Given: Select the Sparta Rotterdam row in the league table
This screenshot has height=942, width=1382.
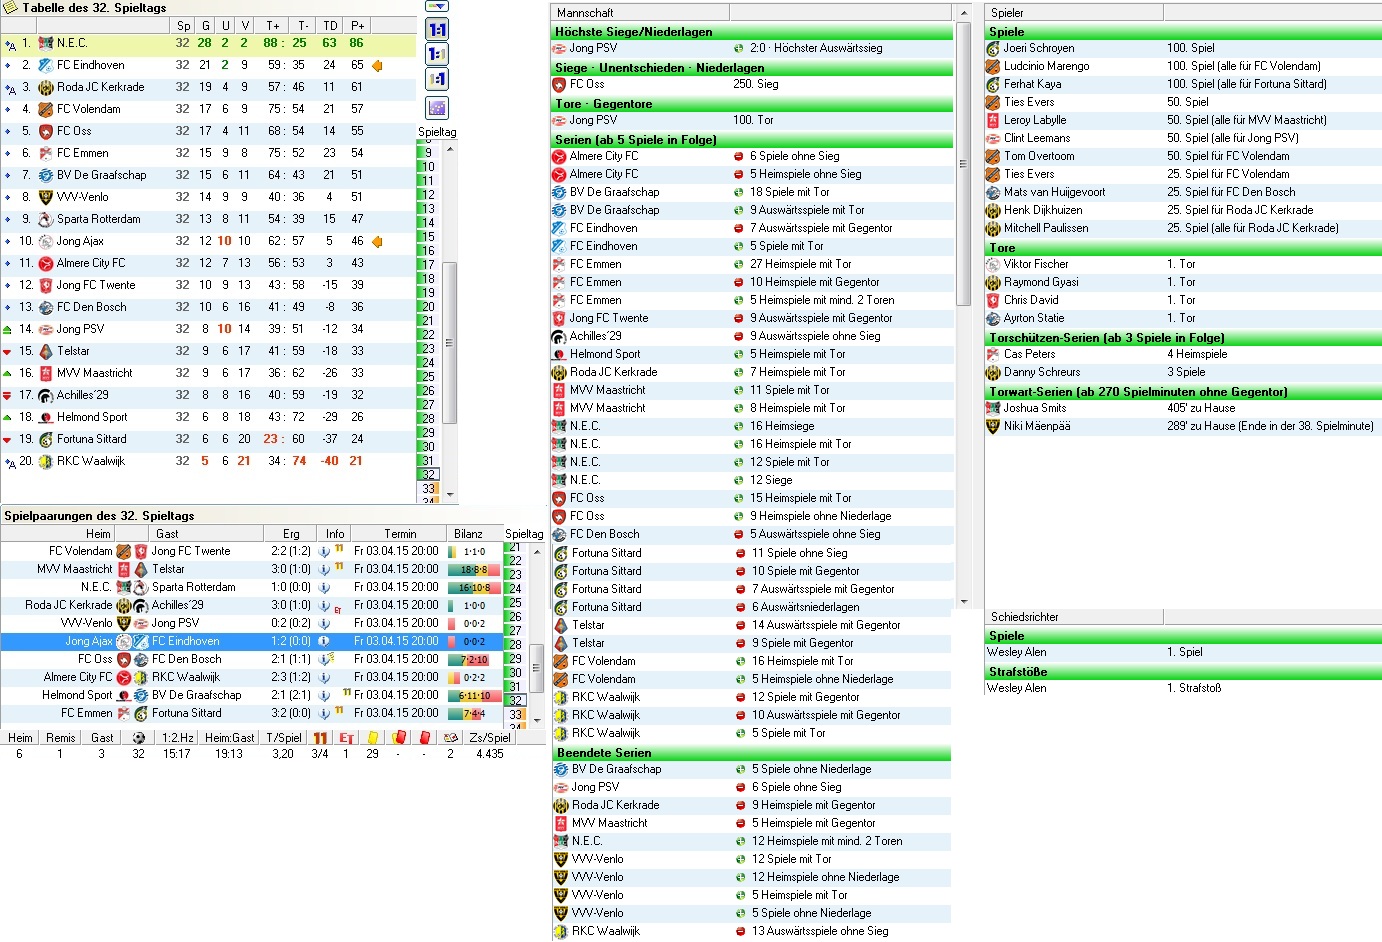Looking at the screenshot, I should coord(208,219).
